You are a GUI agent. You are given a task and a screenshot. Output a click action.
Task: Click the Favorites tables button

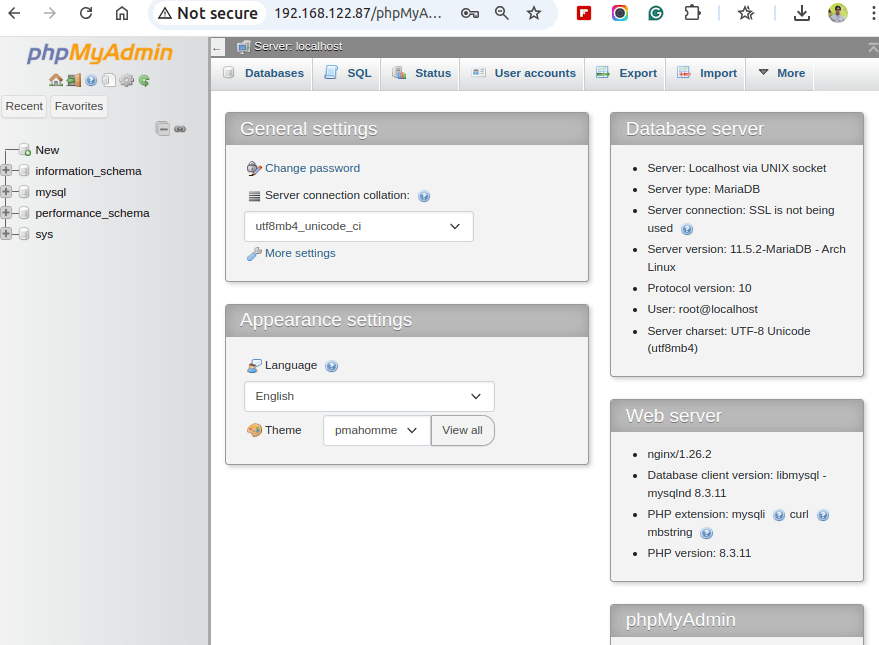79,106
